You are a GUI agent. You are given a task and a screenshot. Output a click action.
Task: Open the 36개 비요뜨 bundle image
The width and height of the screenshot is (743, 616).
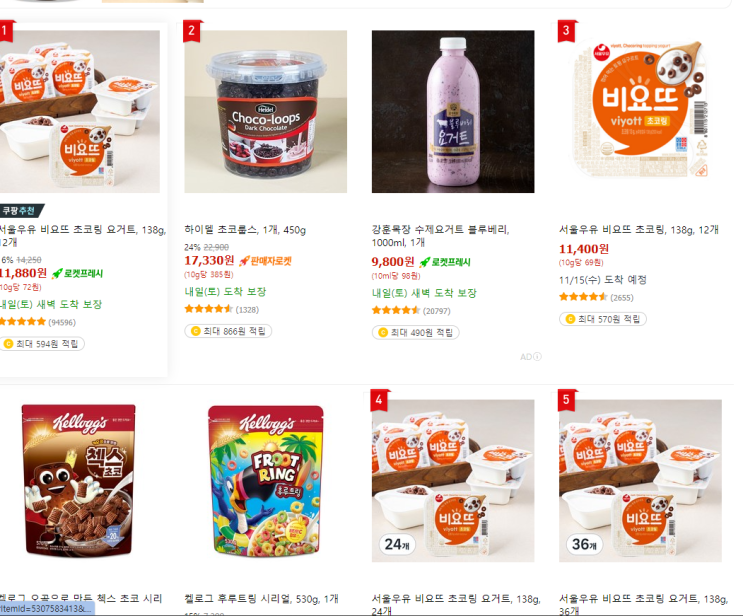pyautogui.click(x=640, y=480)
